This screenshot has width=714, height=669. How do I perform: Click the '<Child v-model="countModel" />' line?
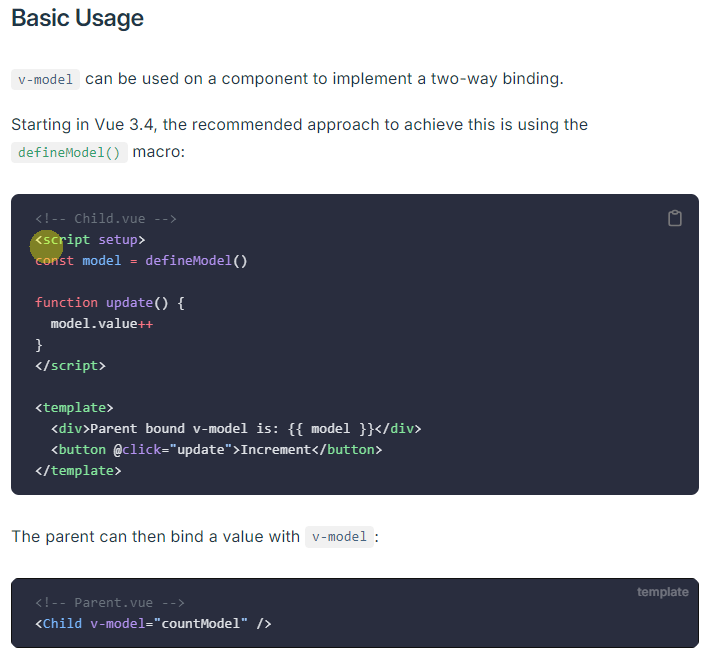pyautogui.click(x=153, y=623)
